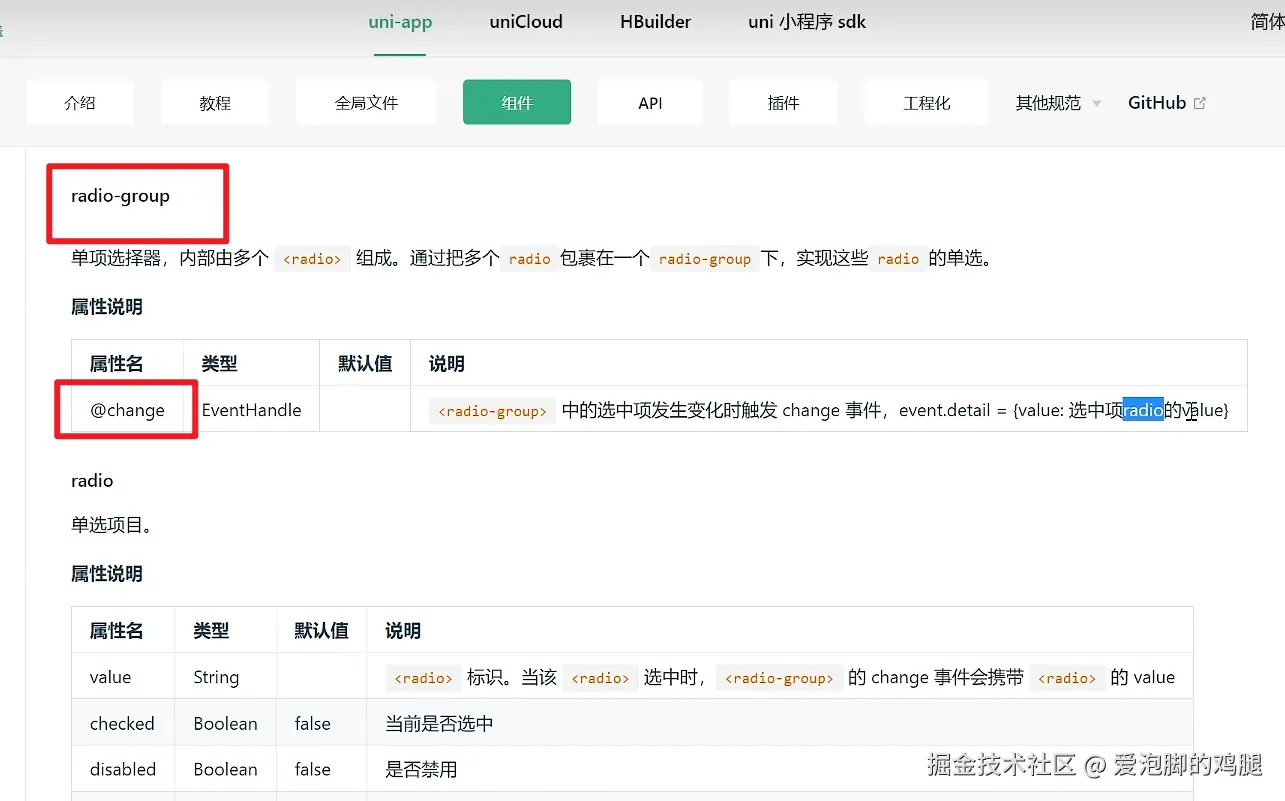Click the 默认值 header in the radio-group table
Screen dimensions: 1285x801
pos(365,364)
